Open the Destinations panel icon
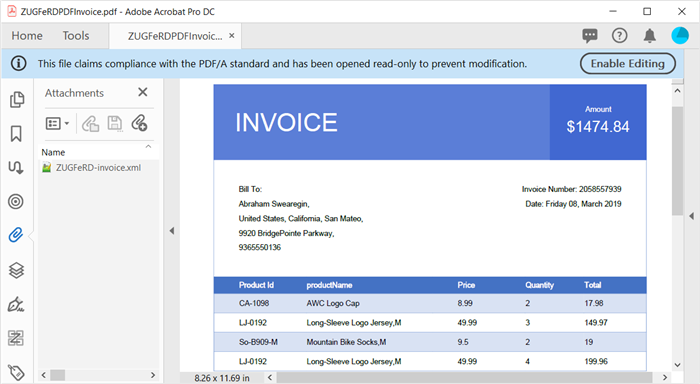 tap(16, 167)
